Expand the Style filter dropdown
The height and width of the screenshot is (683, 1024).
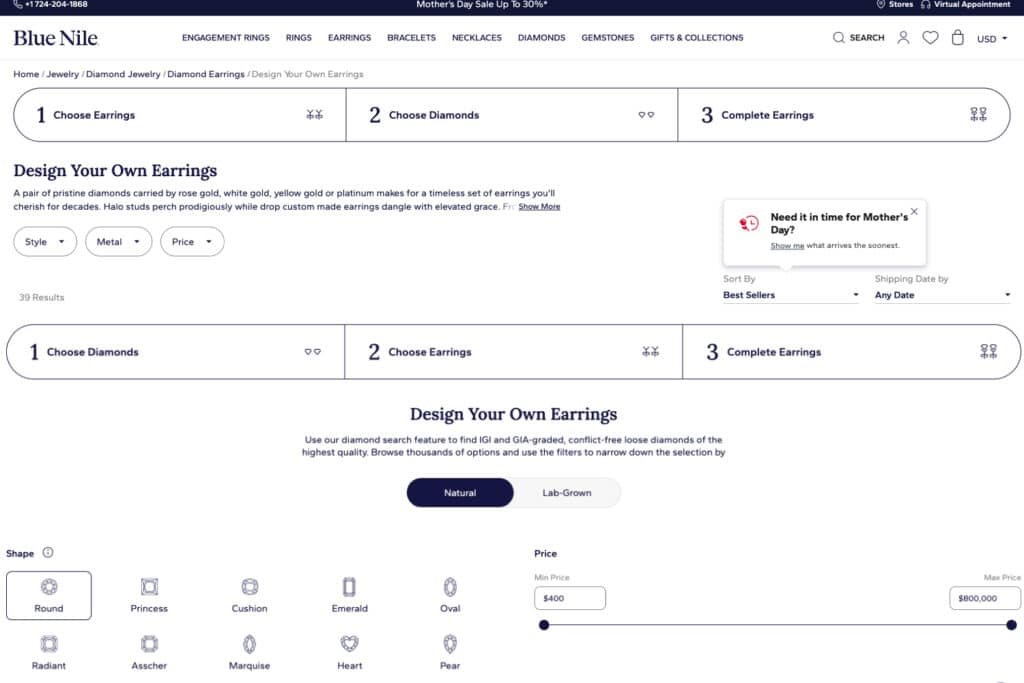tap(45, 242)
